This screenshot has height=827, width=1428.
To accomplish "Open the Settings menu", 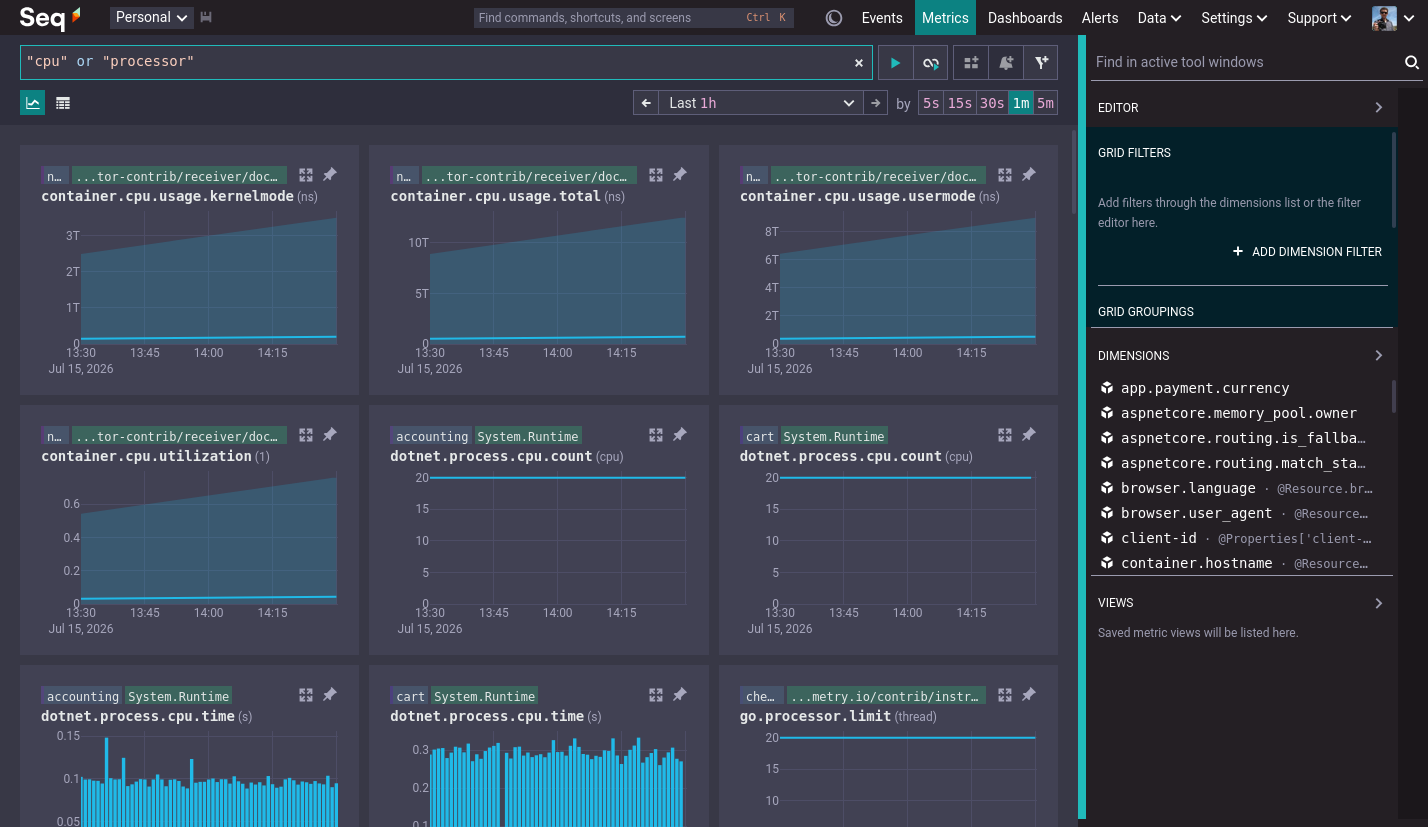I will click(x=1234, y=18).
